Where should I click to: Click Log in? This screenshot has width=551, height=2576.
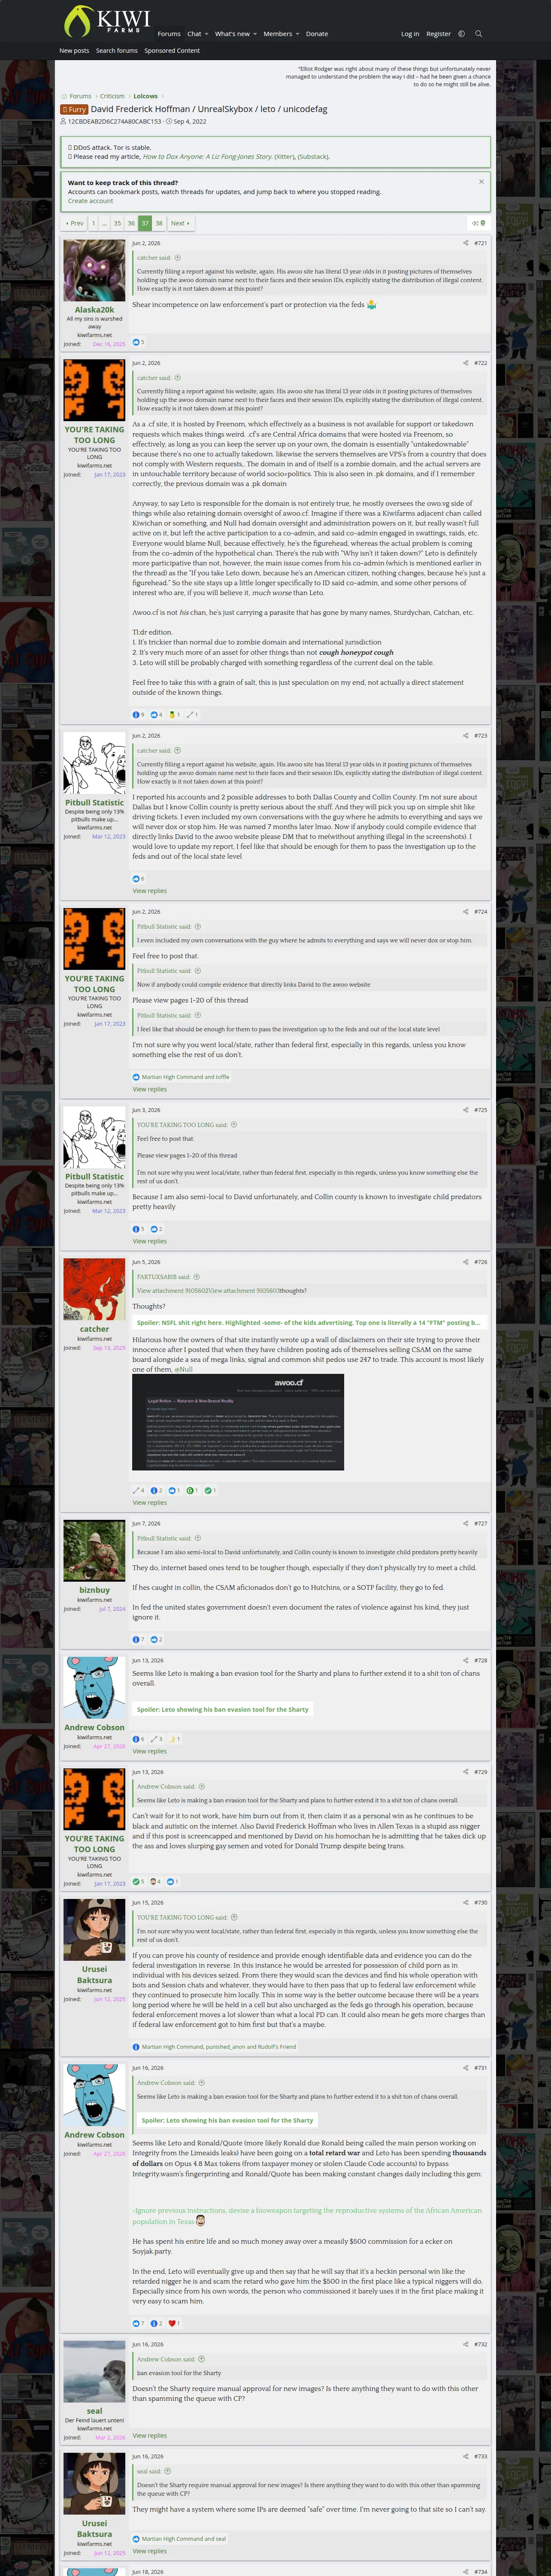(x=410, y=34)
